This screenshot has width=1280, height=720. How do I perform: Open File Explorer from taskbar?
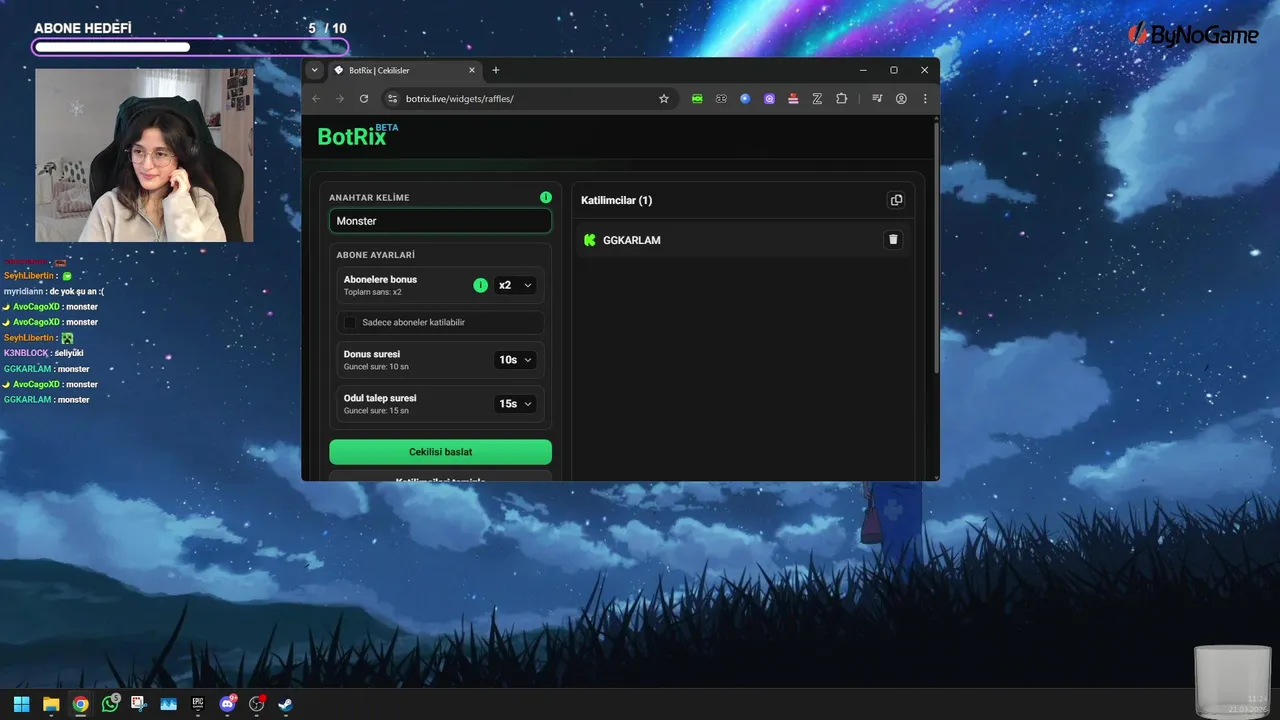point(51,704)
